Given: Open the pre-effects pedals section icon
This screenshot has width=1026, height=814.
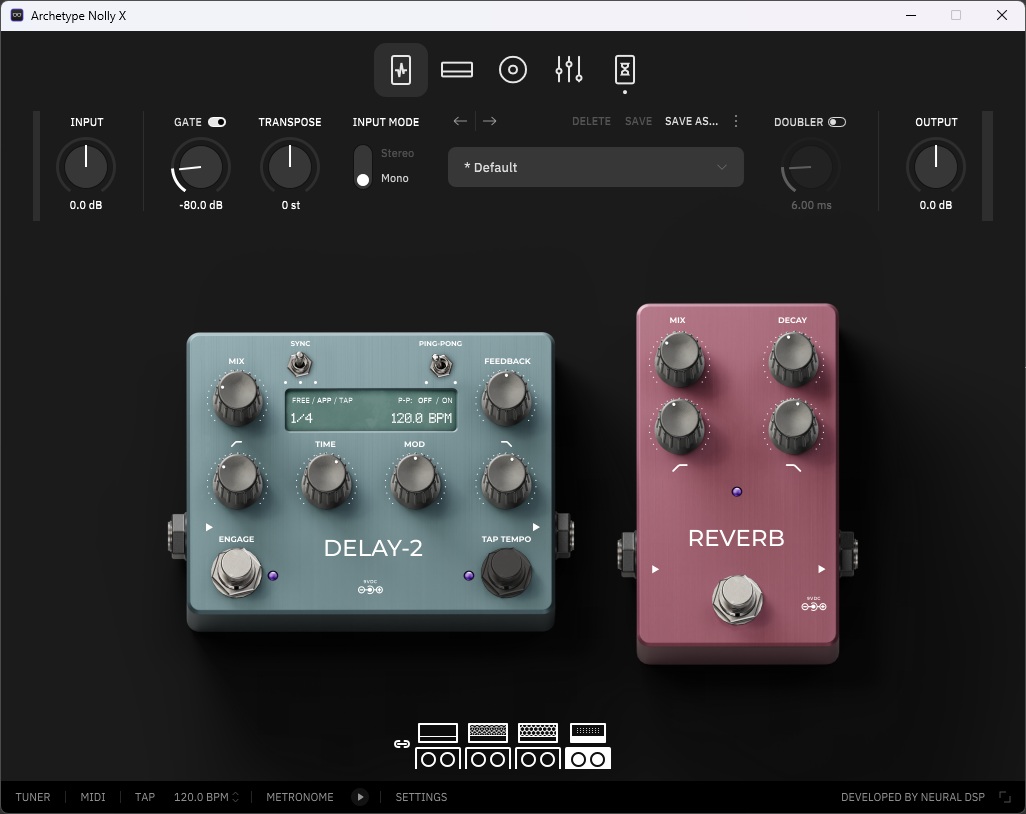Looking at the screenshot, I should 400,70.
